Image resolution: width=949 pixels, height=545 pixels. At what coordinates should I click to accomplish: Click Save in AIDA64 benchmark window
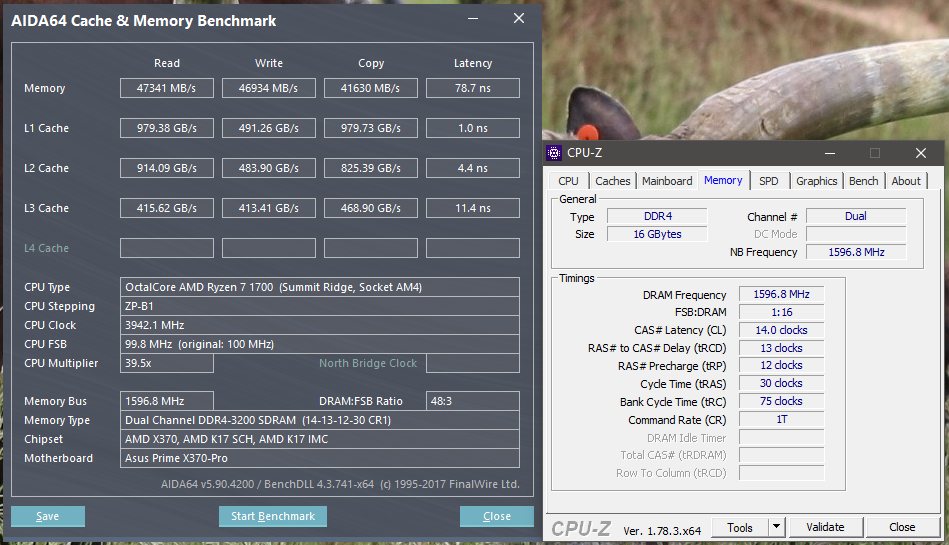tap(48, 517)
